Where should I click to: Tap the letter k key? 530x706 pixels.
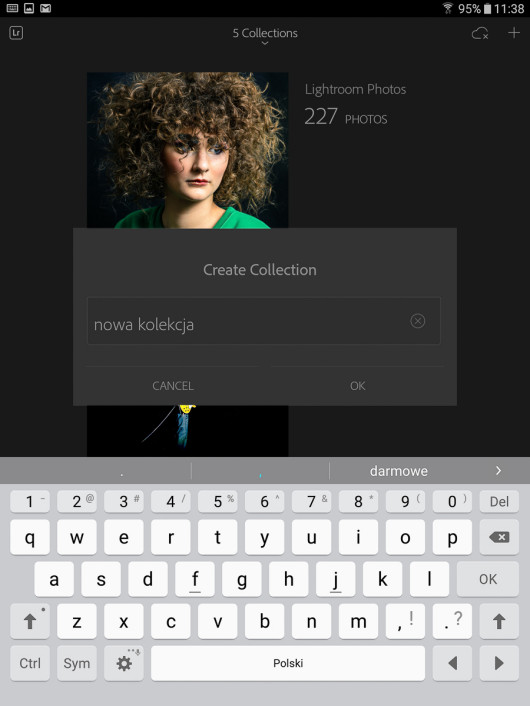[382, 579]
